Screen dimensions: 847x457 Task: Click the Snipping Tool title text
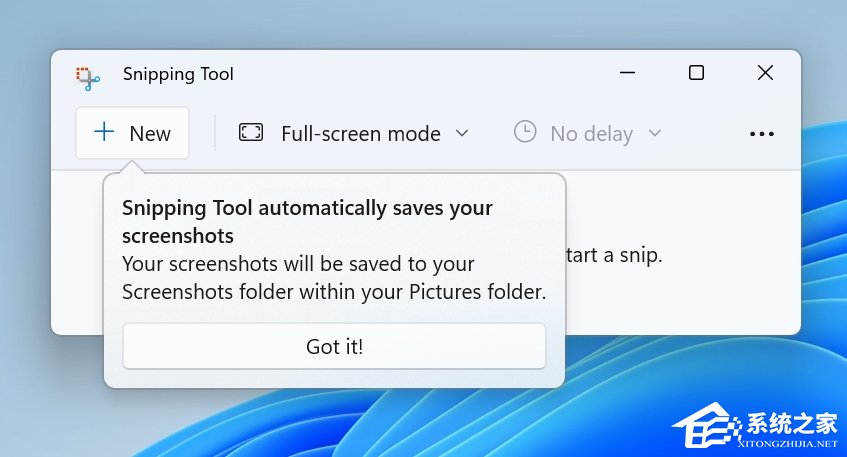(x=178, y=74)
